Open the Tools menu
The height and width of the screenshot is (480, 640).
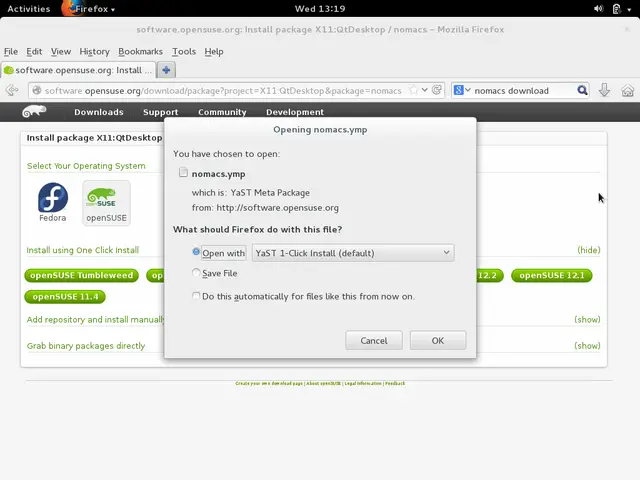click(x=184, y=51)
